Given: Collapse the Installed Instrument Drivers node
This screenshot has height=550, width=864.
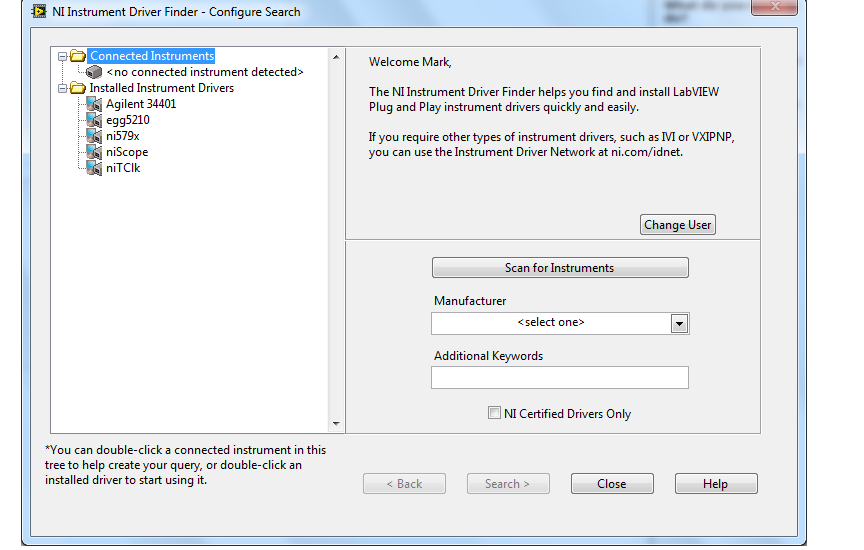Looking at the screenshot, I should (x=62, y=88).
